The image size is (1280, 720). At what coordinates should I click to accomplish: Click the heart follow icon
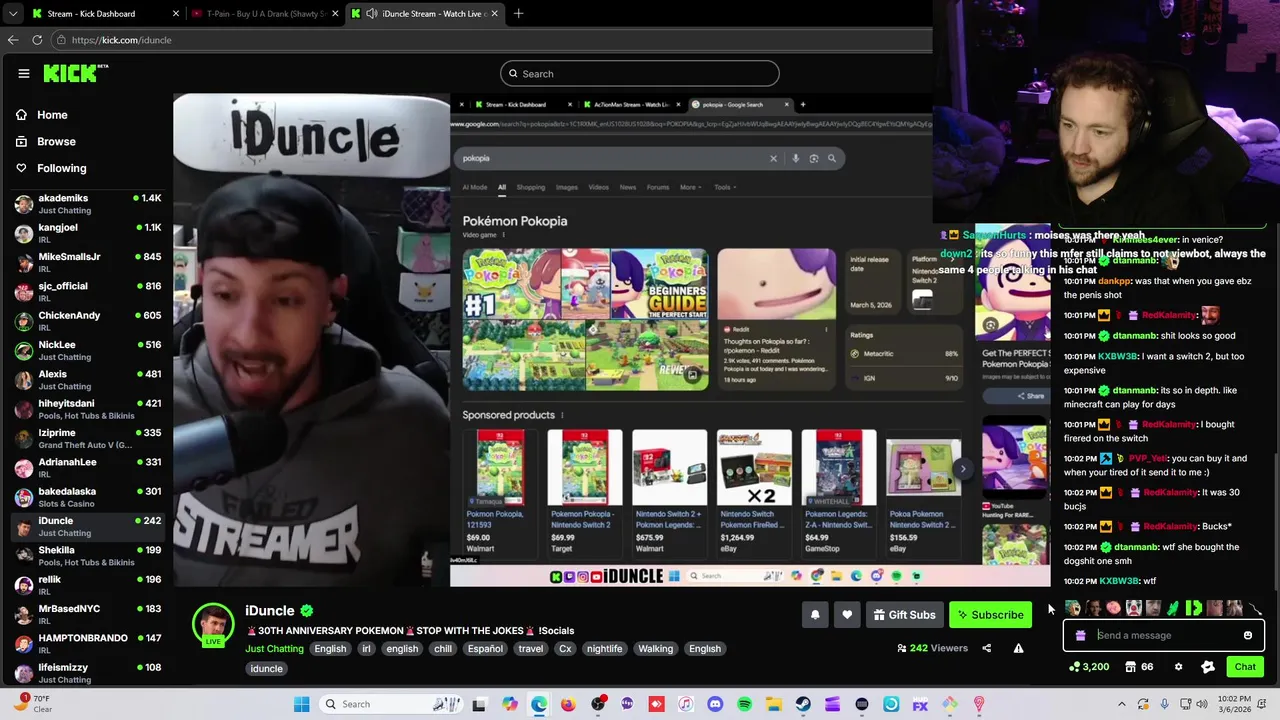tap(847, 615)
